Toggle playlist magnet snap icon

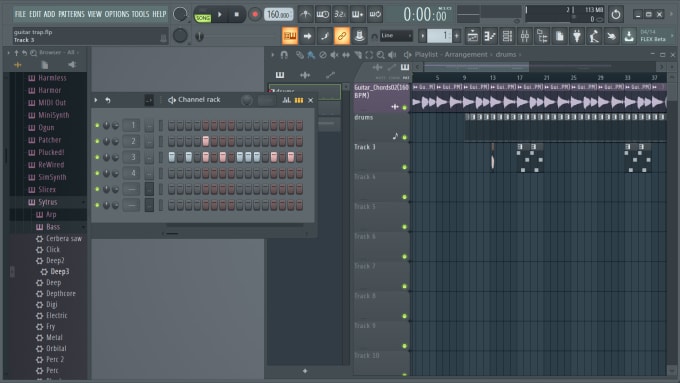pyautogui.click(x=284, y=55)
